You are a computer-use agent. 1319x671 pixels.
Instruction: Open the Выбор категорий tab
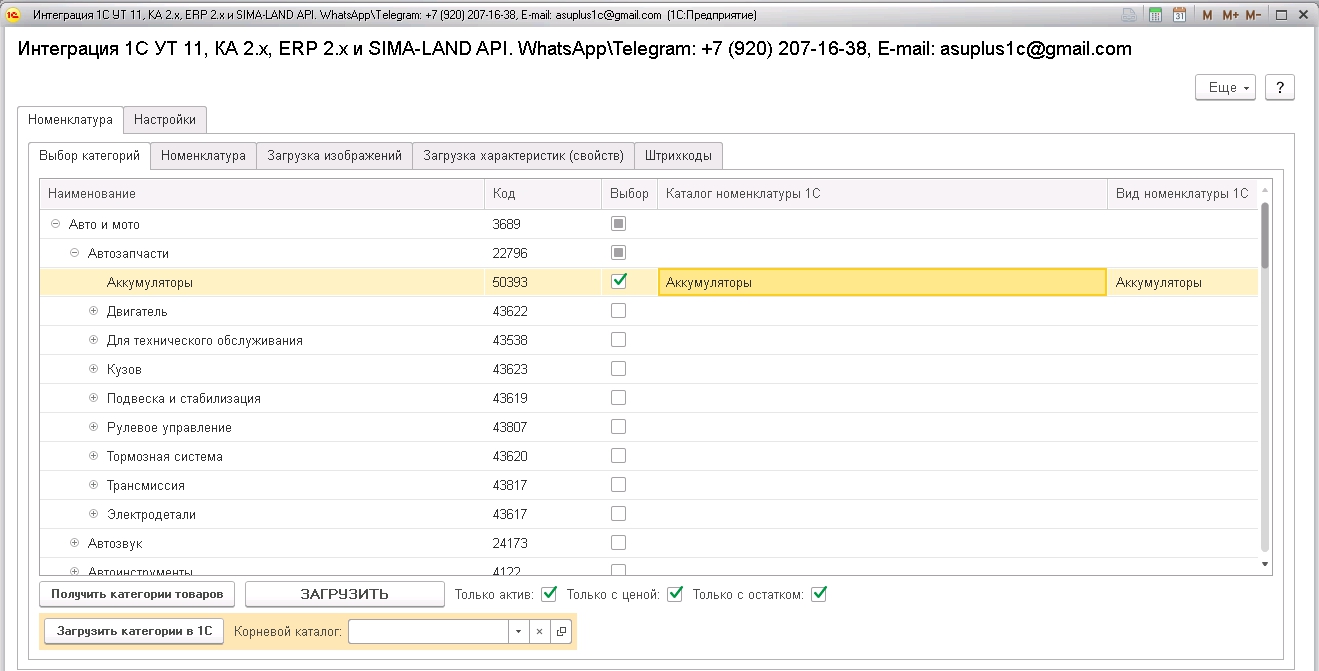pos(89,156)
